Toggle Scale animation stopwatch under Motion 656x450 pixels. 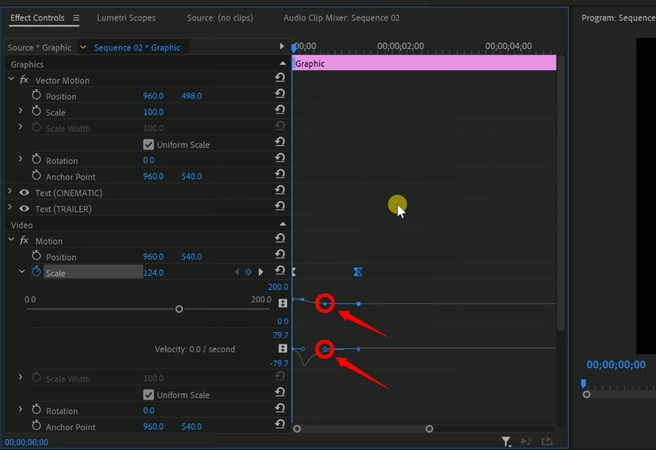(37, 272)
